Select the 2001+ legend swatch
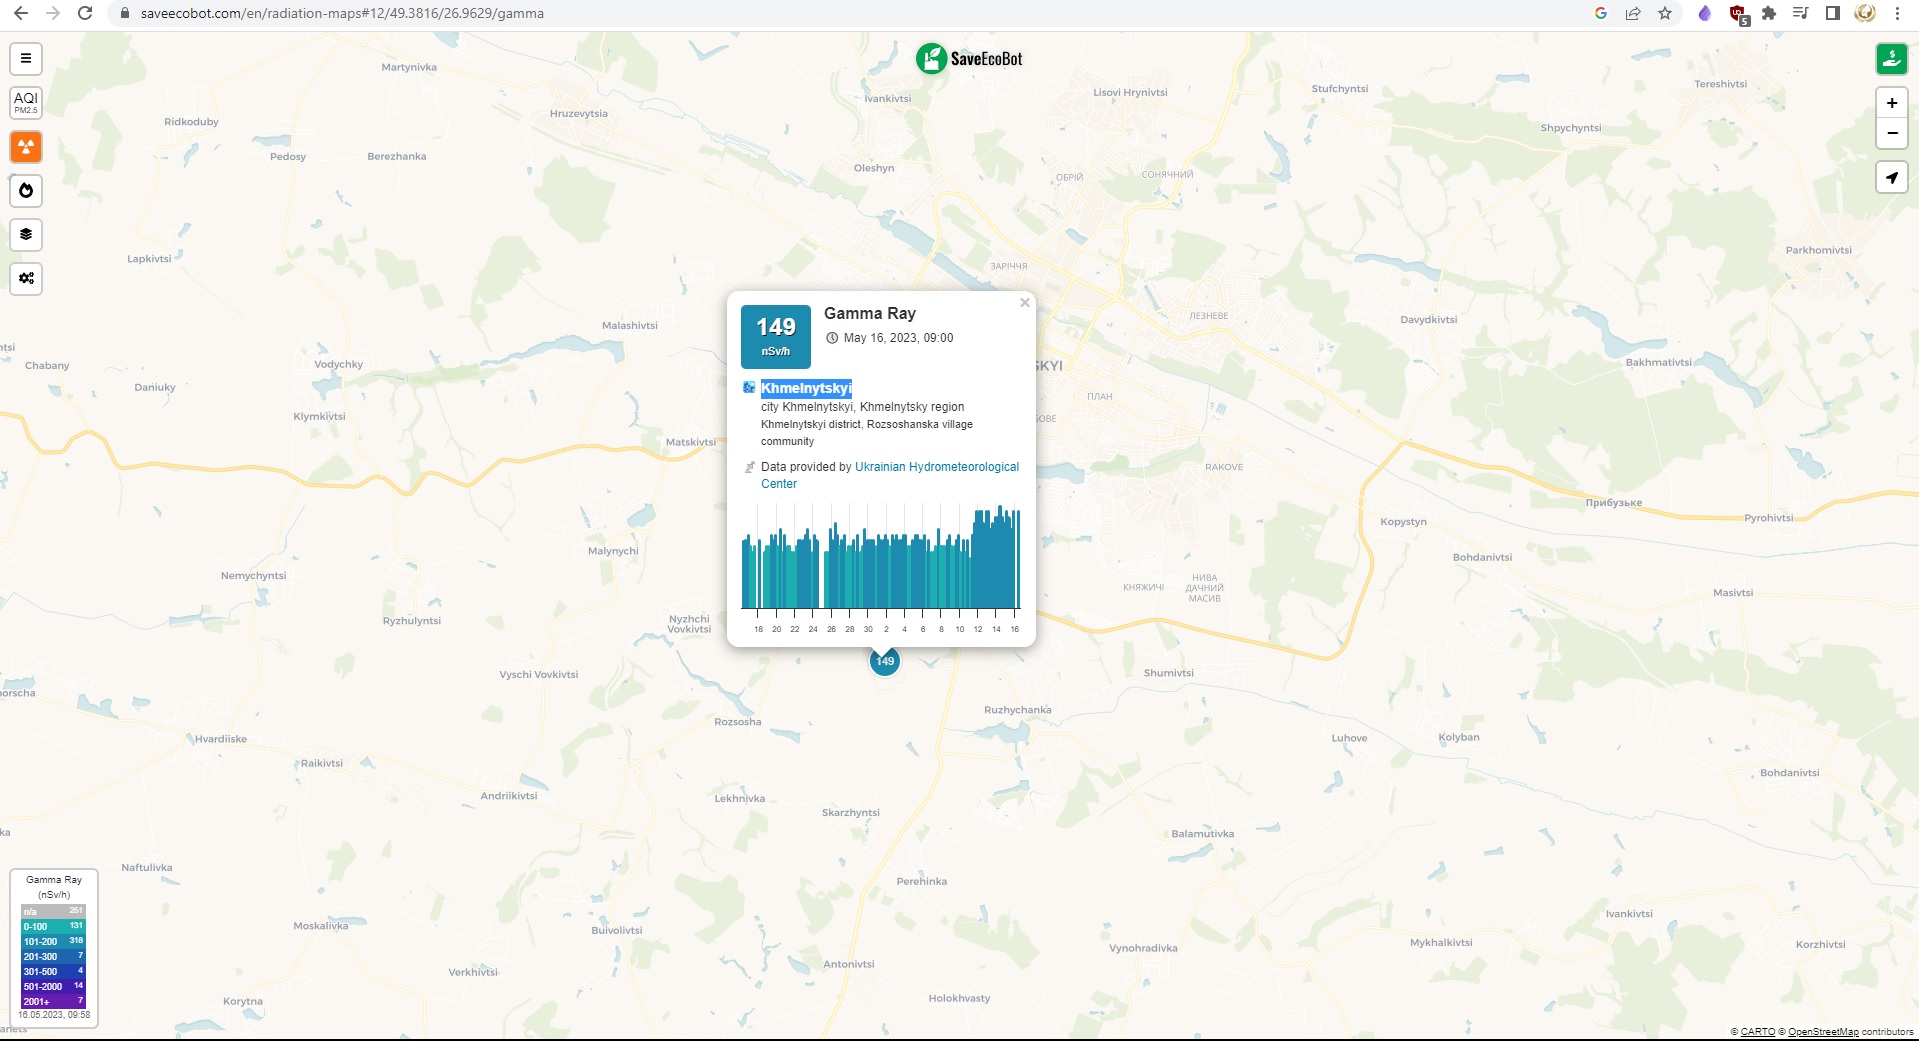 point(54,1001)
